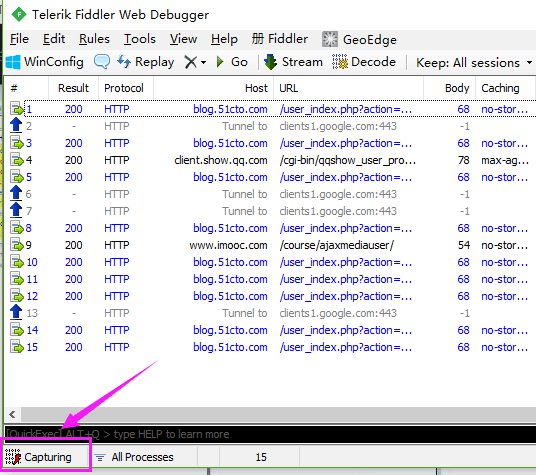Open the File menu
Viewport: 536px width, 475px height.
(x=19, y=39)
